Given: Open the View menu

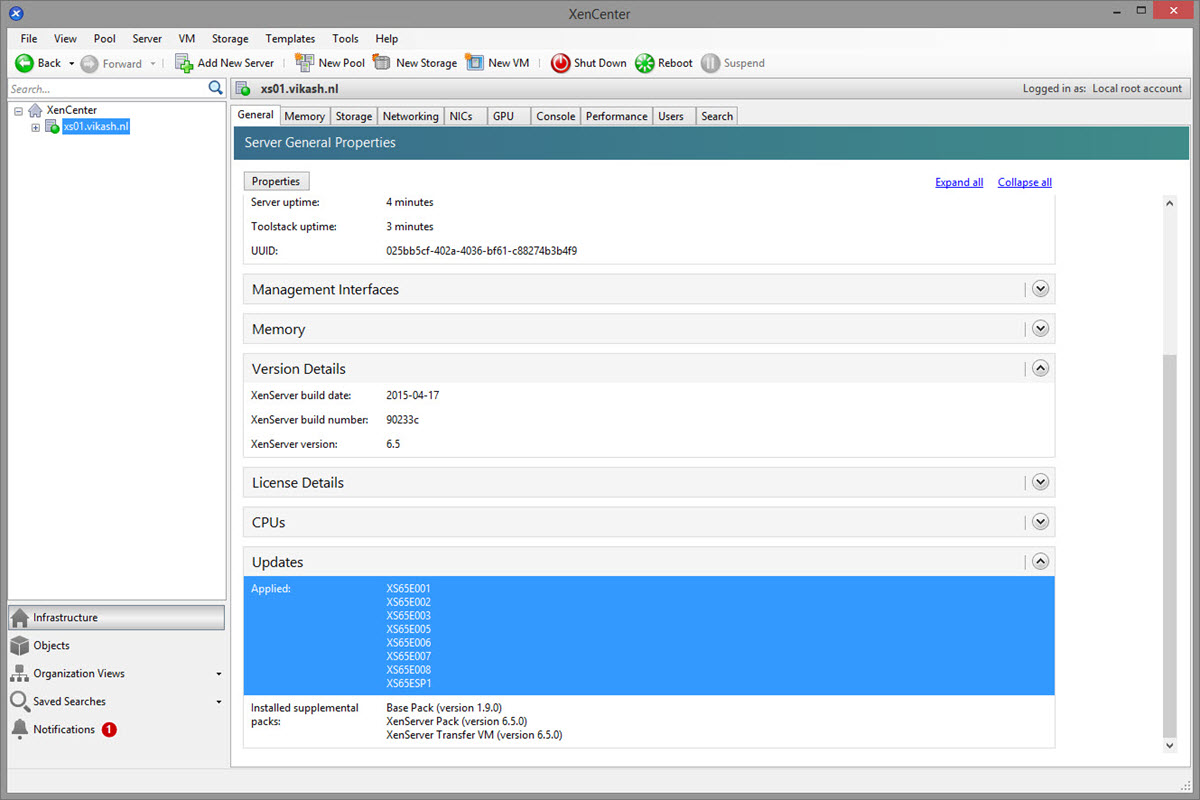Looking at the screenshot, I should point(65,39).
